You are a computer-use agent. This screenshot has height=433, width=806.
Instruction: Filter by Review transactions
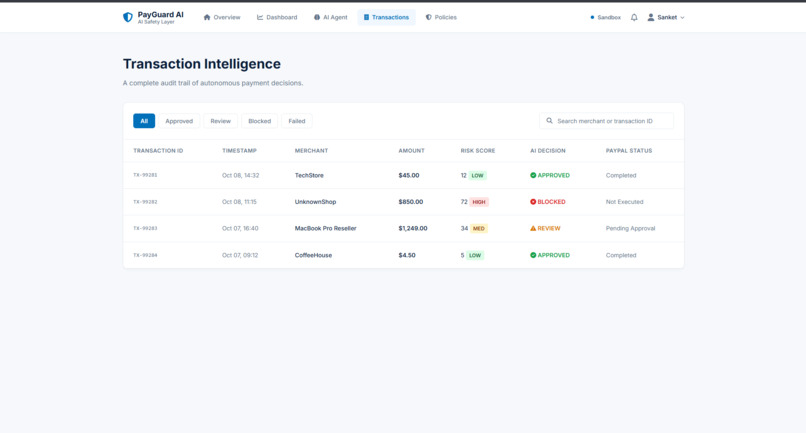coord(221,121)
